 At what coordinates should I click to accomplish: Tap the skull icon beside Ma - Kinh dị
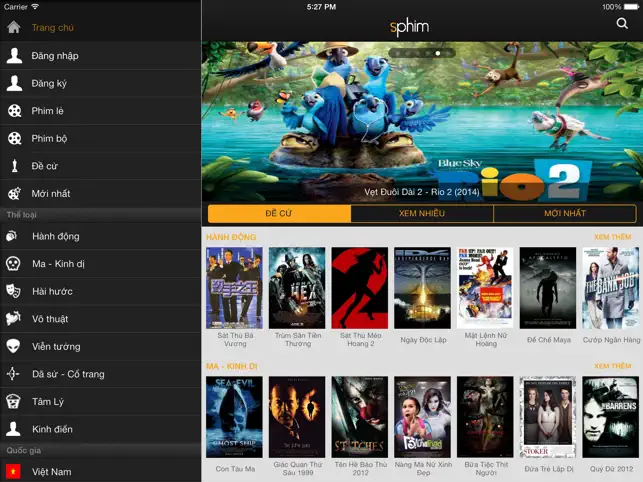pos(13,263)
